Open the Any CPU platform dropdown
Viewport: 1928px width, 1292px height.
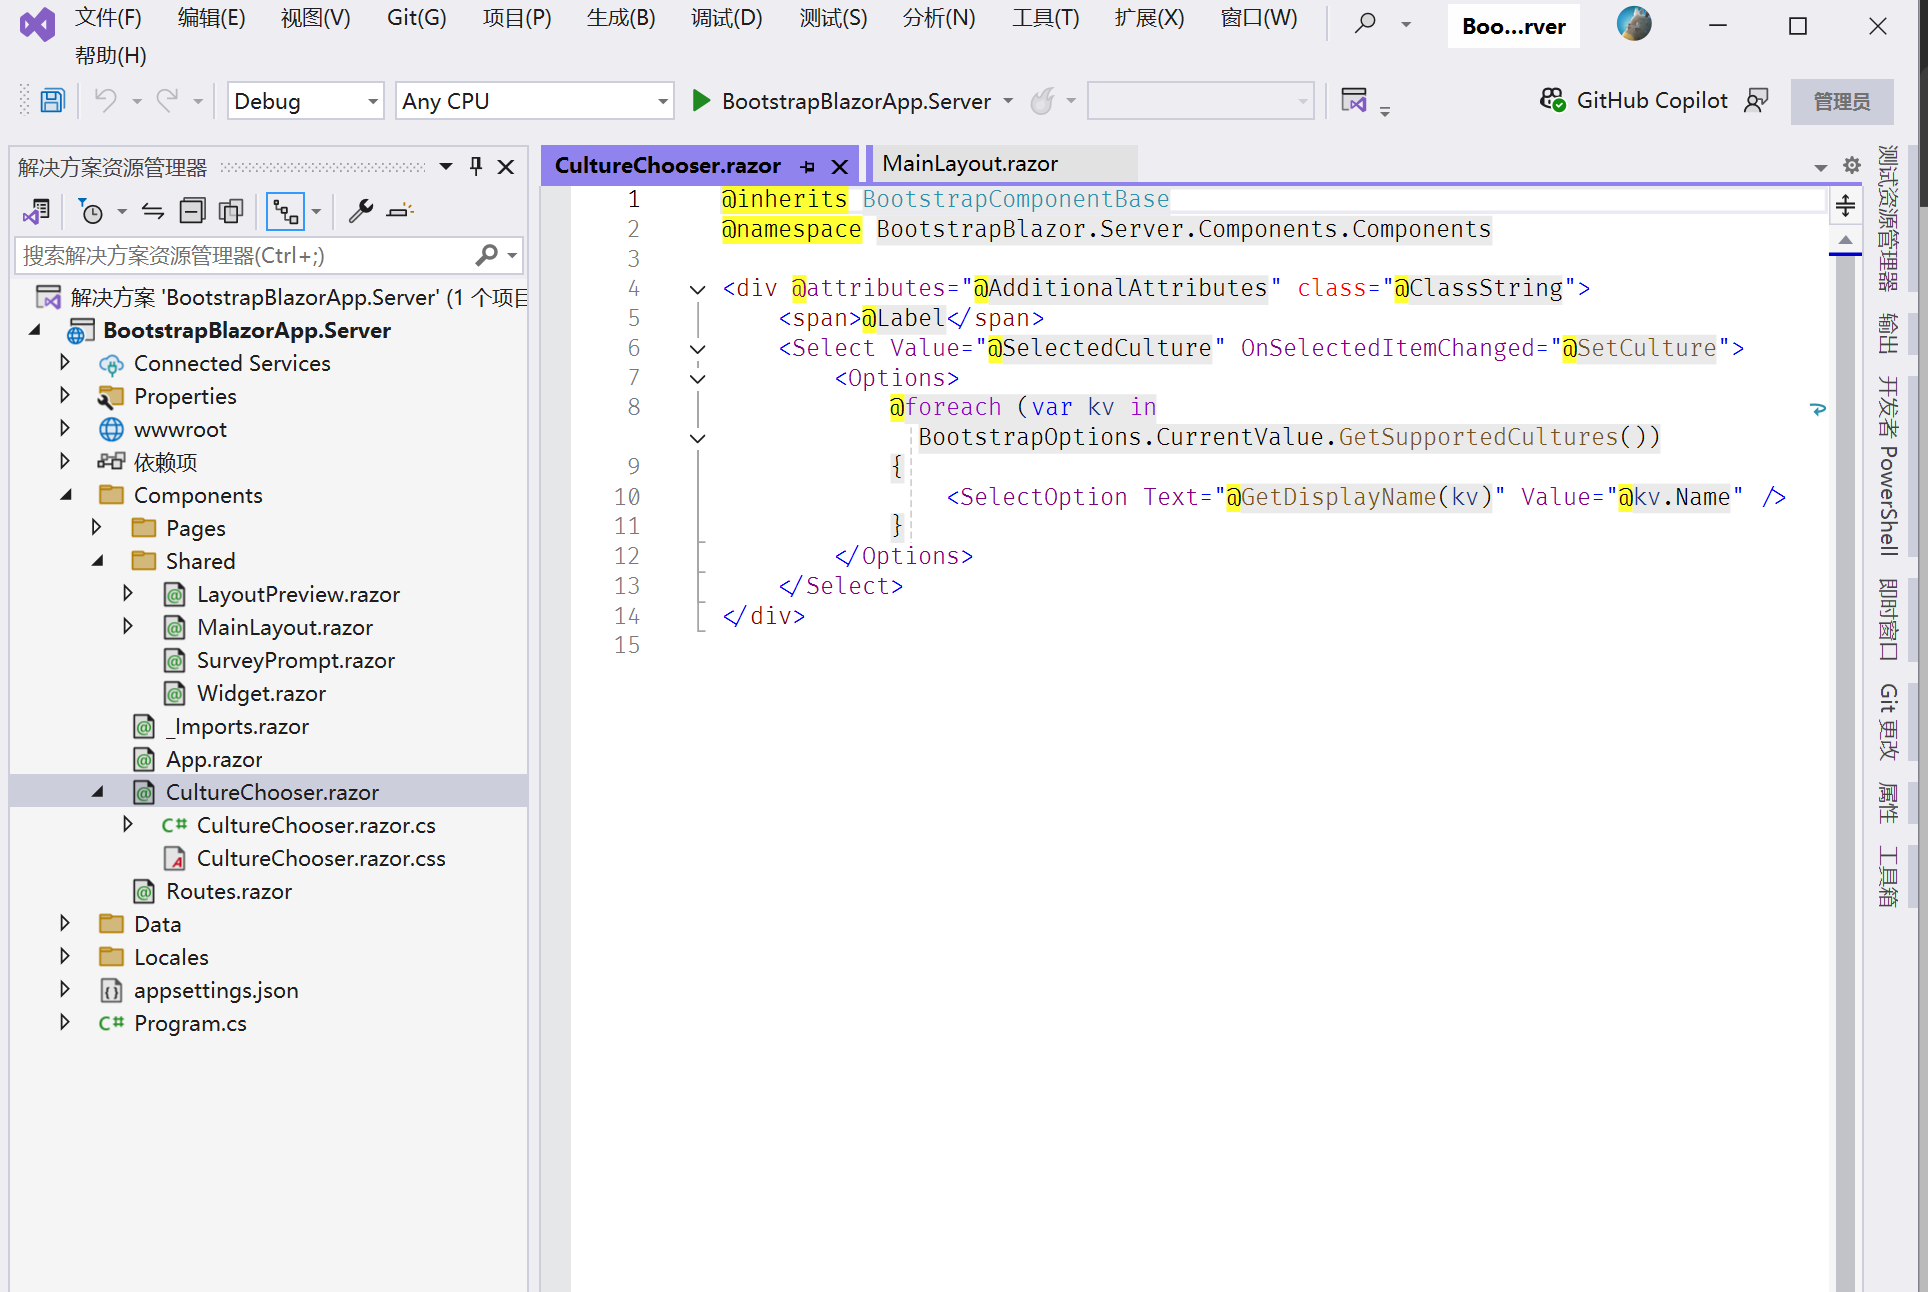pos(534,101)
